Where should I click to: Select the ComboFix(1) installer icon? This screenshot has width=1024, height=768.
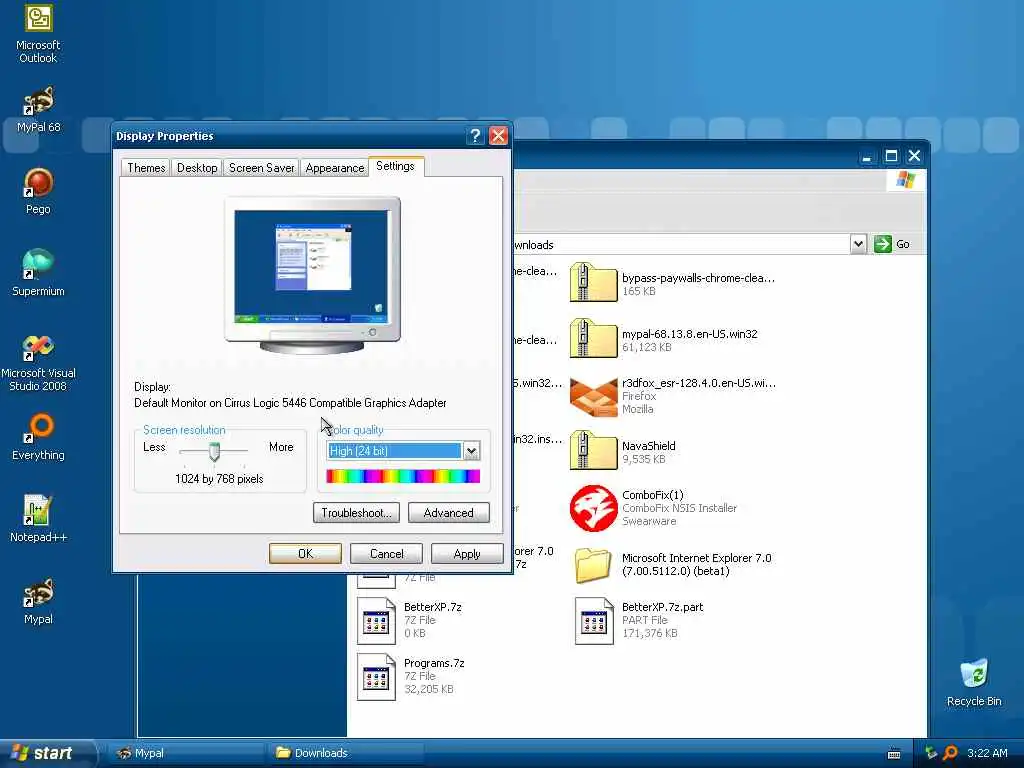(x=593, y=508)
